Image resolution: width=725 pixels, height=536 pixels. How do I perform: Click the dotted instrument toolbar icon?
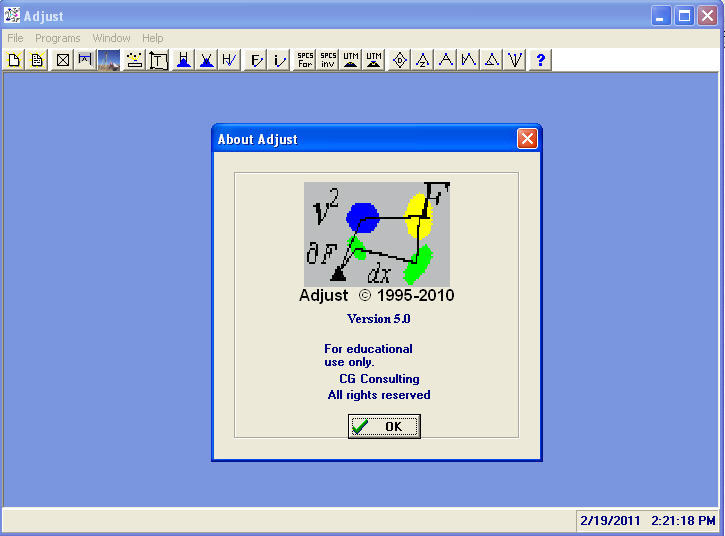(135, 60)
